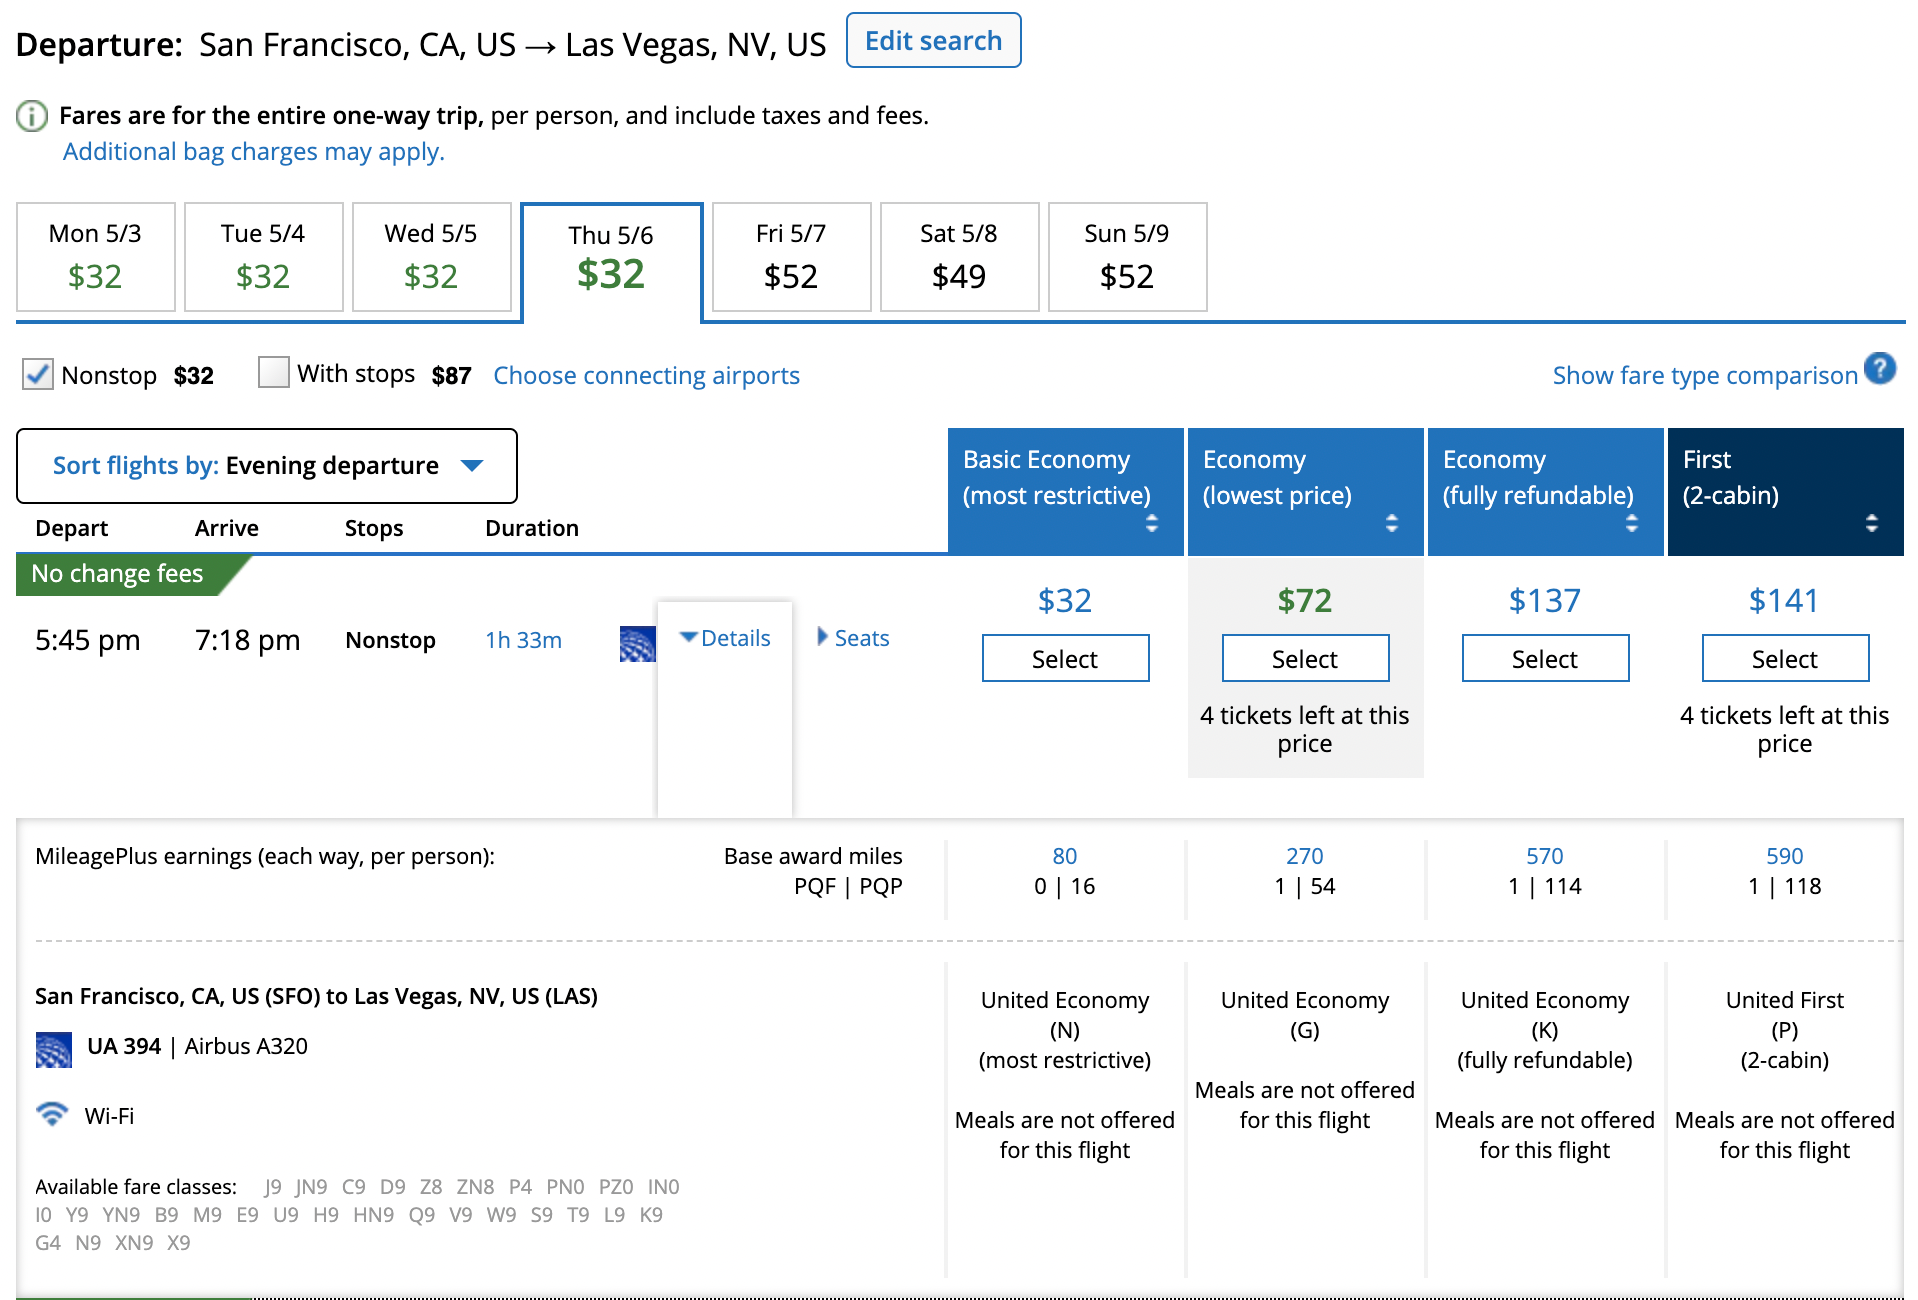
Task: Sort by Basic Economy price arrows
Action: (x=1152, y=523)
